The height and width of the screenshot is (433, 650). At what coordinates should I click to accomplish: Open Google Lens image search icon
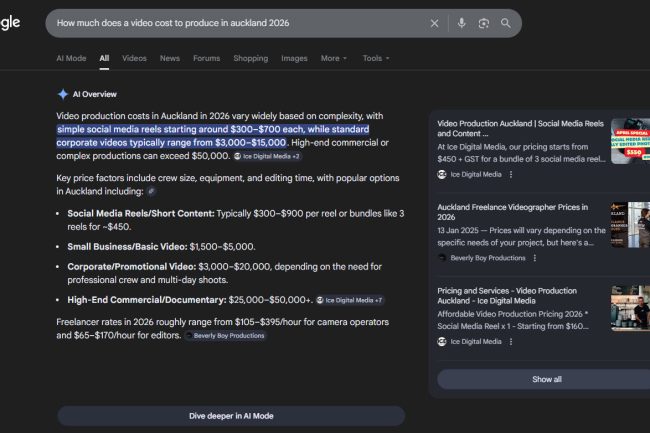point(483,23)
